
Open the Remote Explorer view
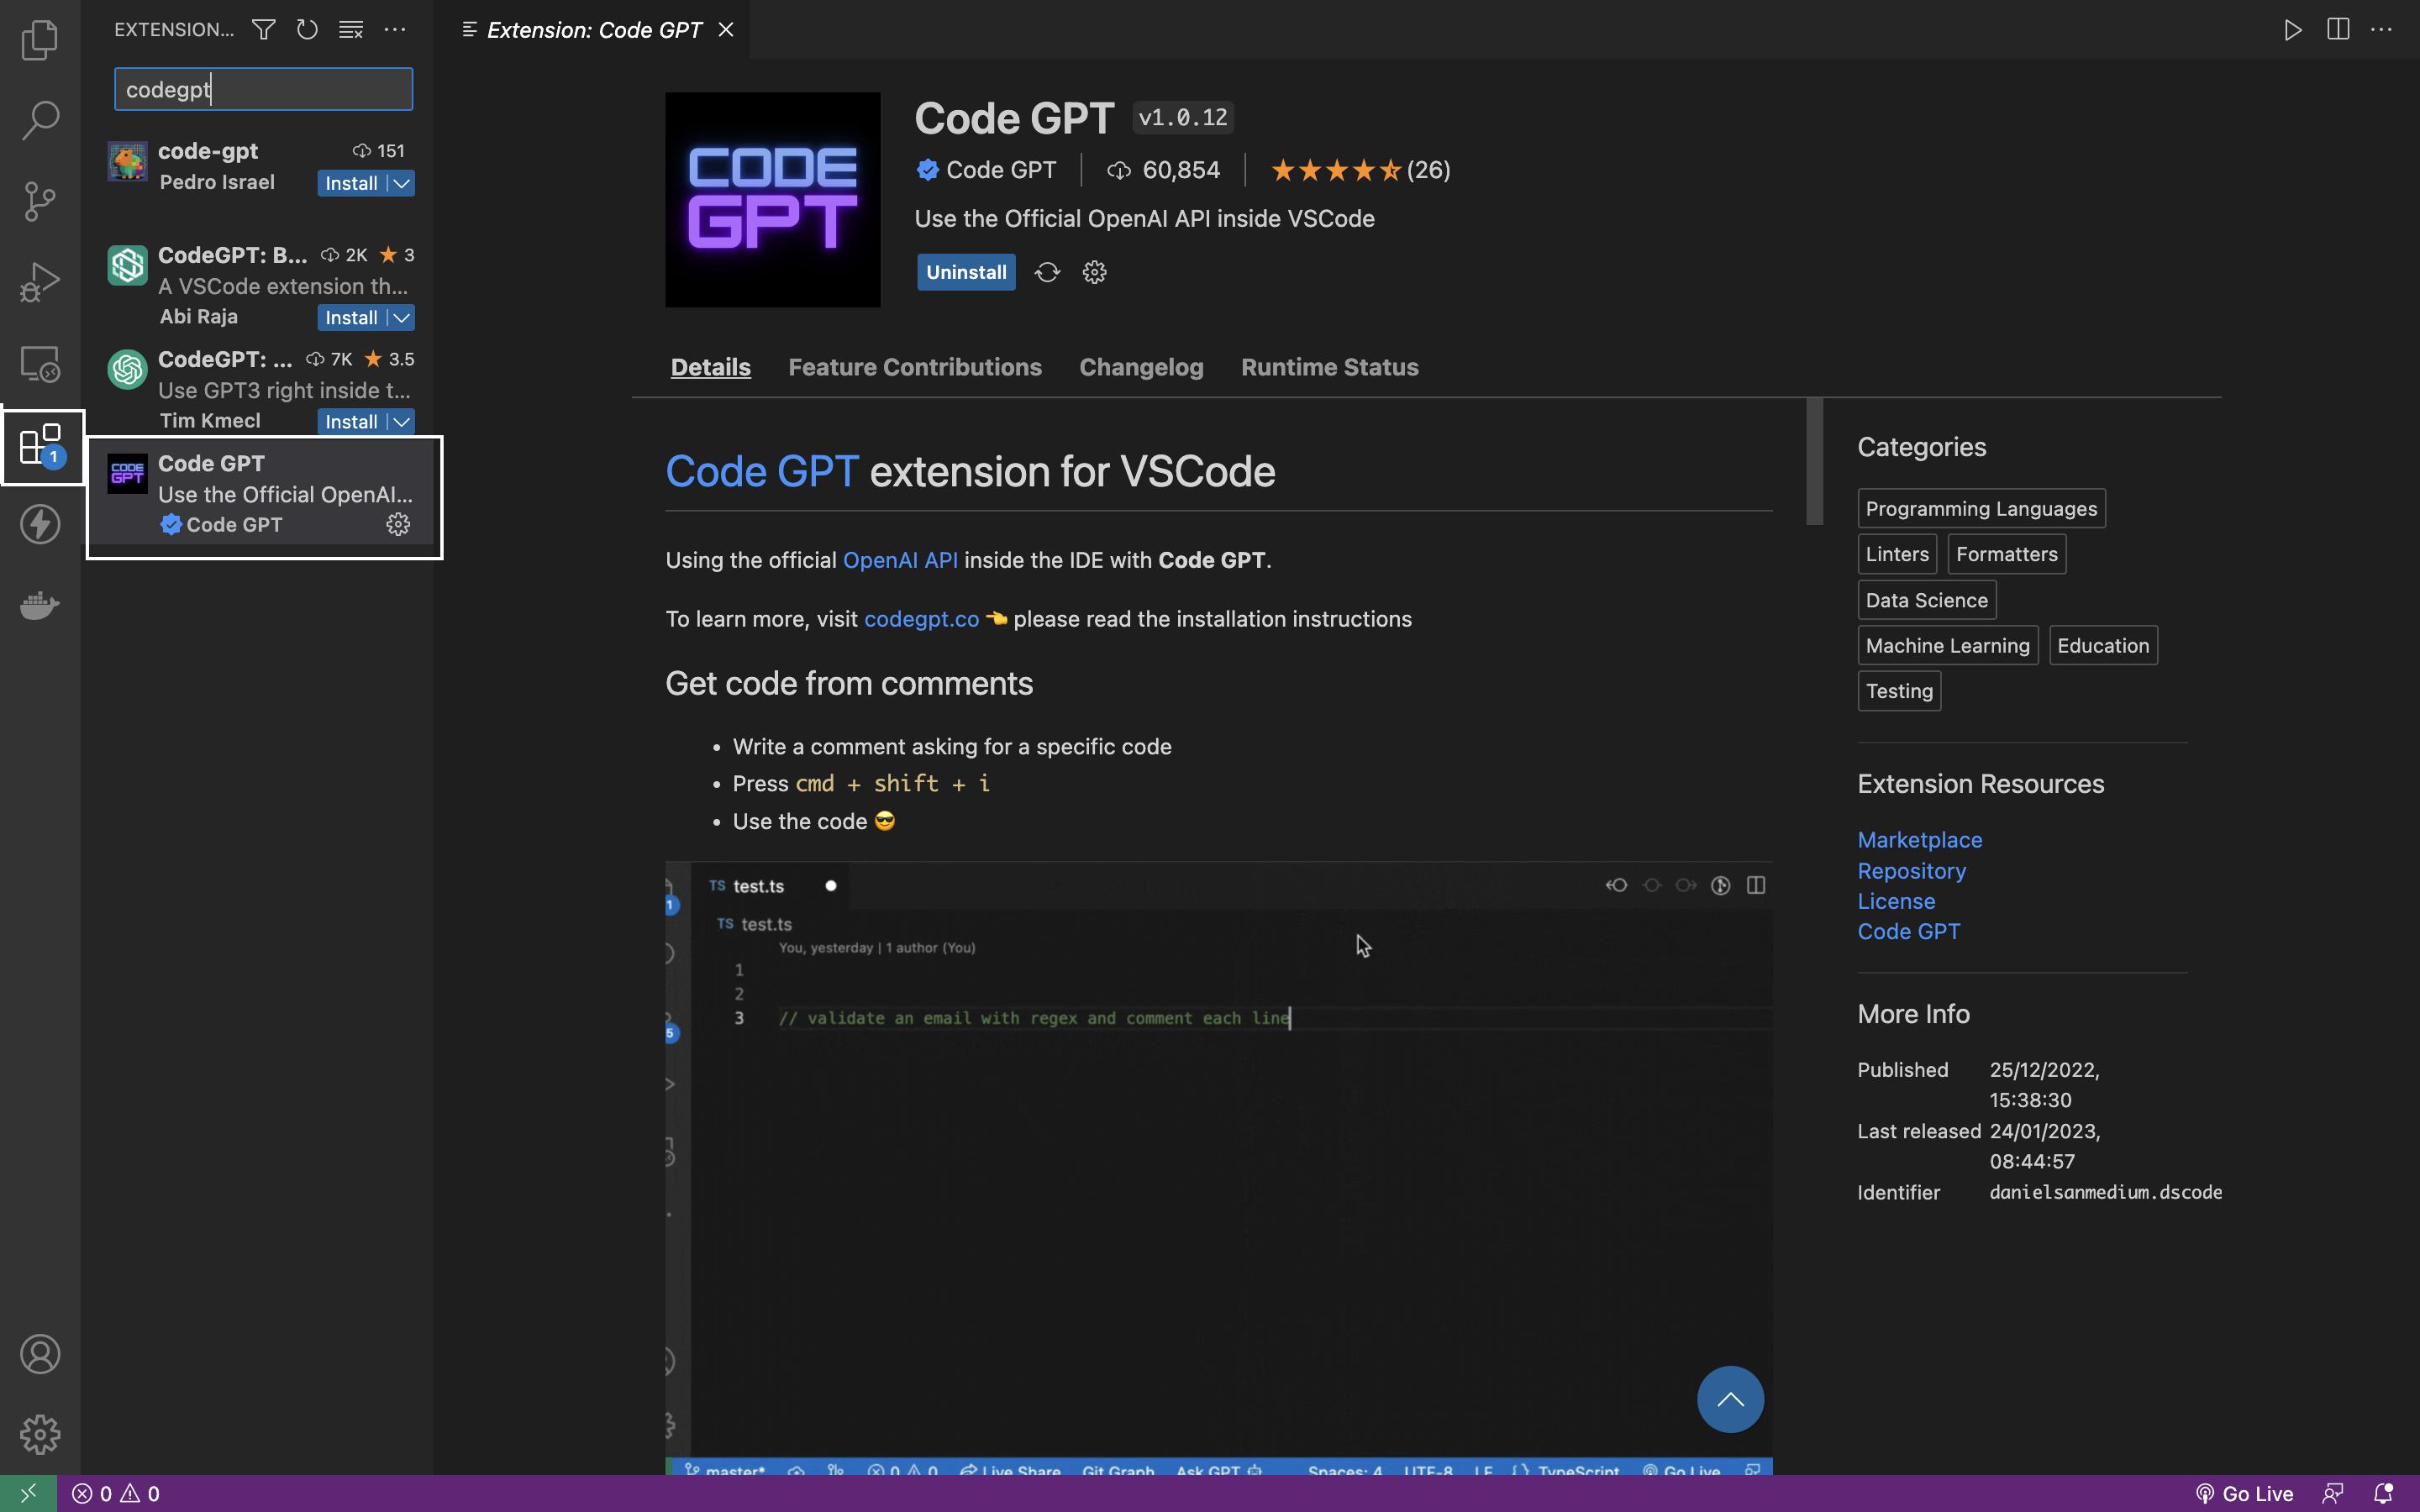40,364
